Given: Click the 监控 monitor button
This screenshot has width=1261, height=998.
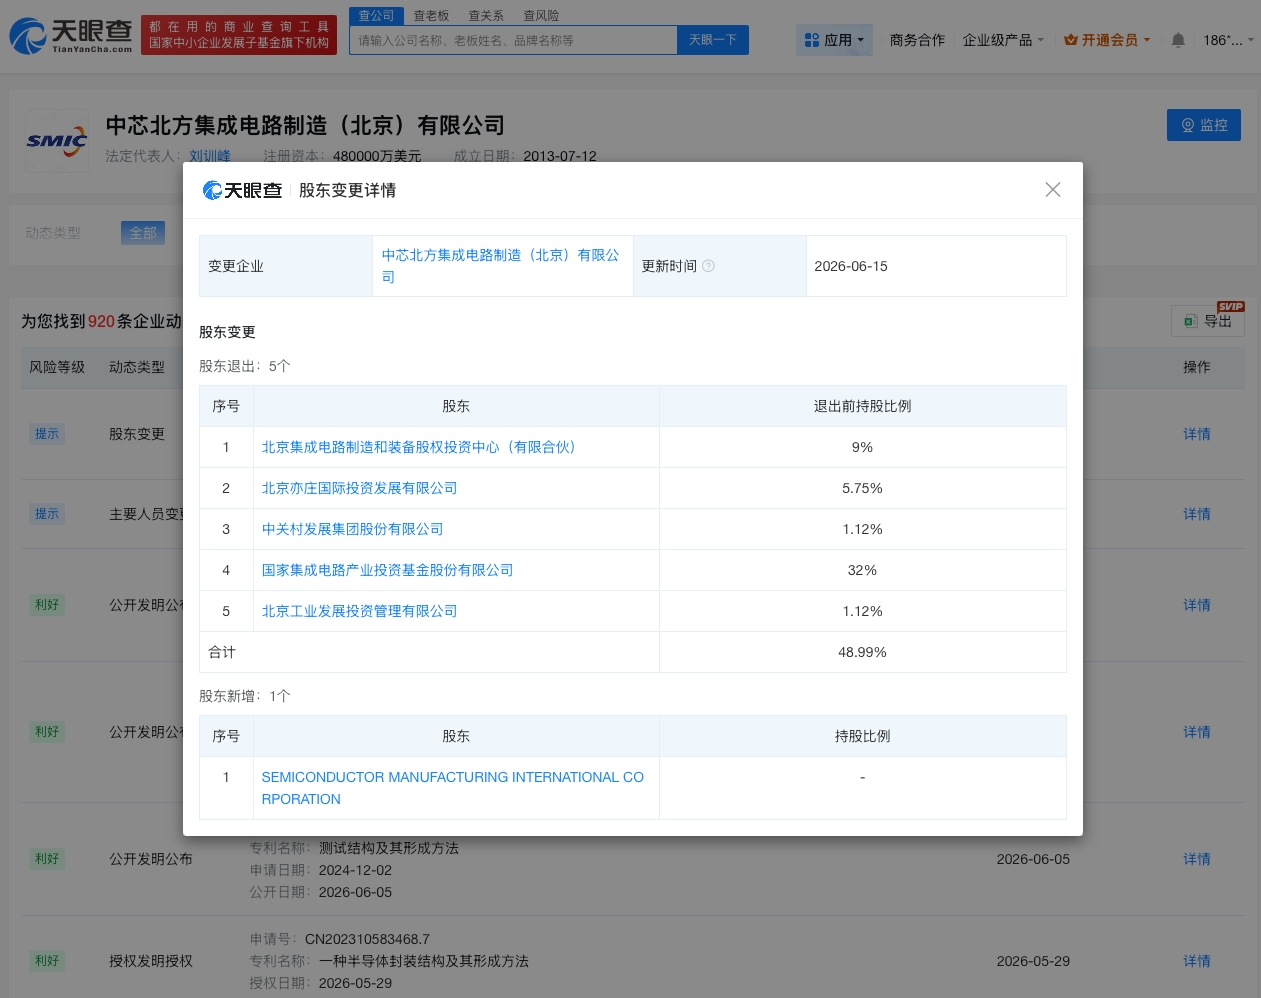Looking at the screenshot, I should tap(1203, 125).
